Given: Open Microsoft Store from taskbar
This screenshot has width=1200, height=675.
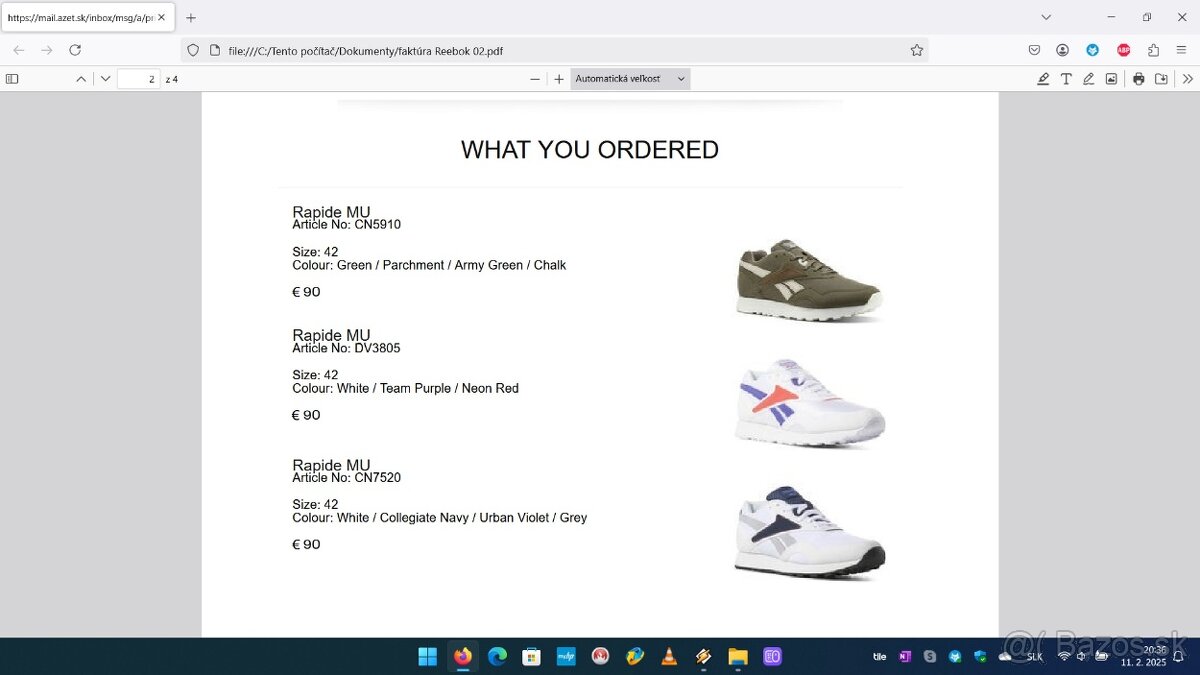Looking at the screenshot, I should click(531, 656).
